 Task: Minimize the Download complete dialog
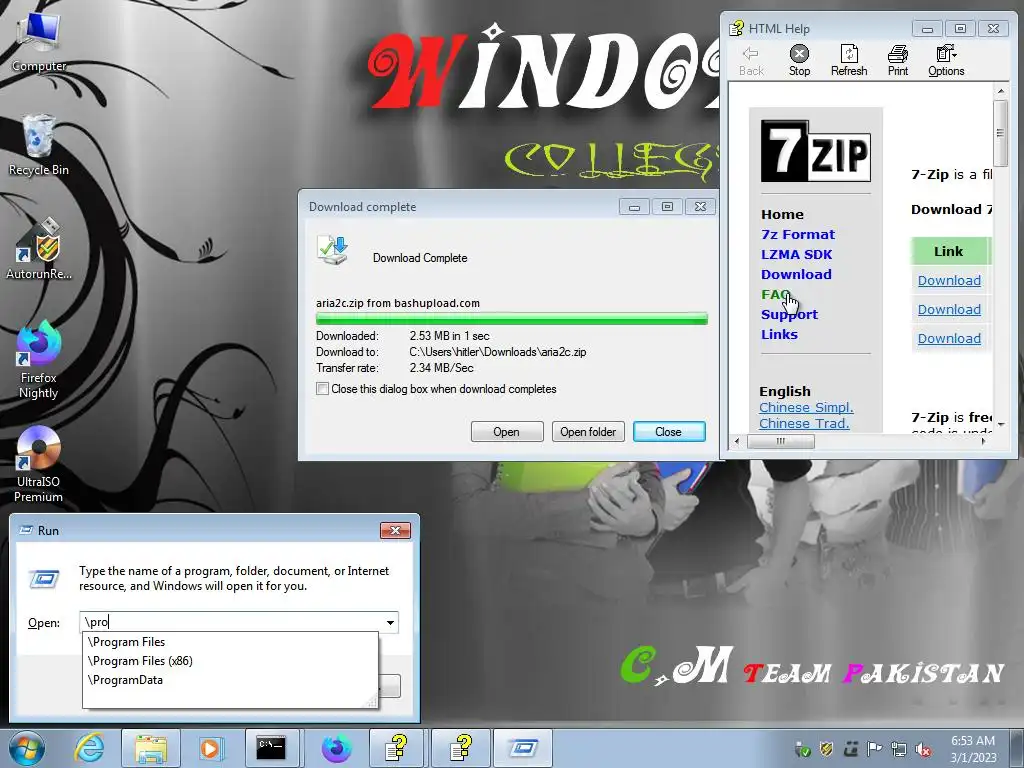633,207
